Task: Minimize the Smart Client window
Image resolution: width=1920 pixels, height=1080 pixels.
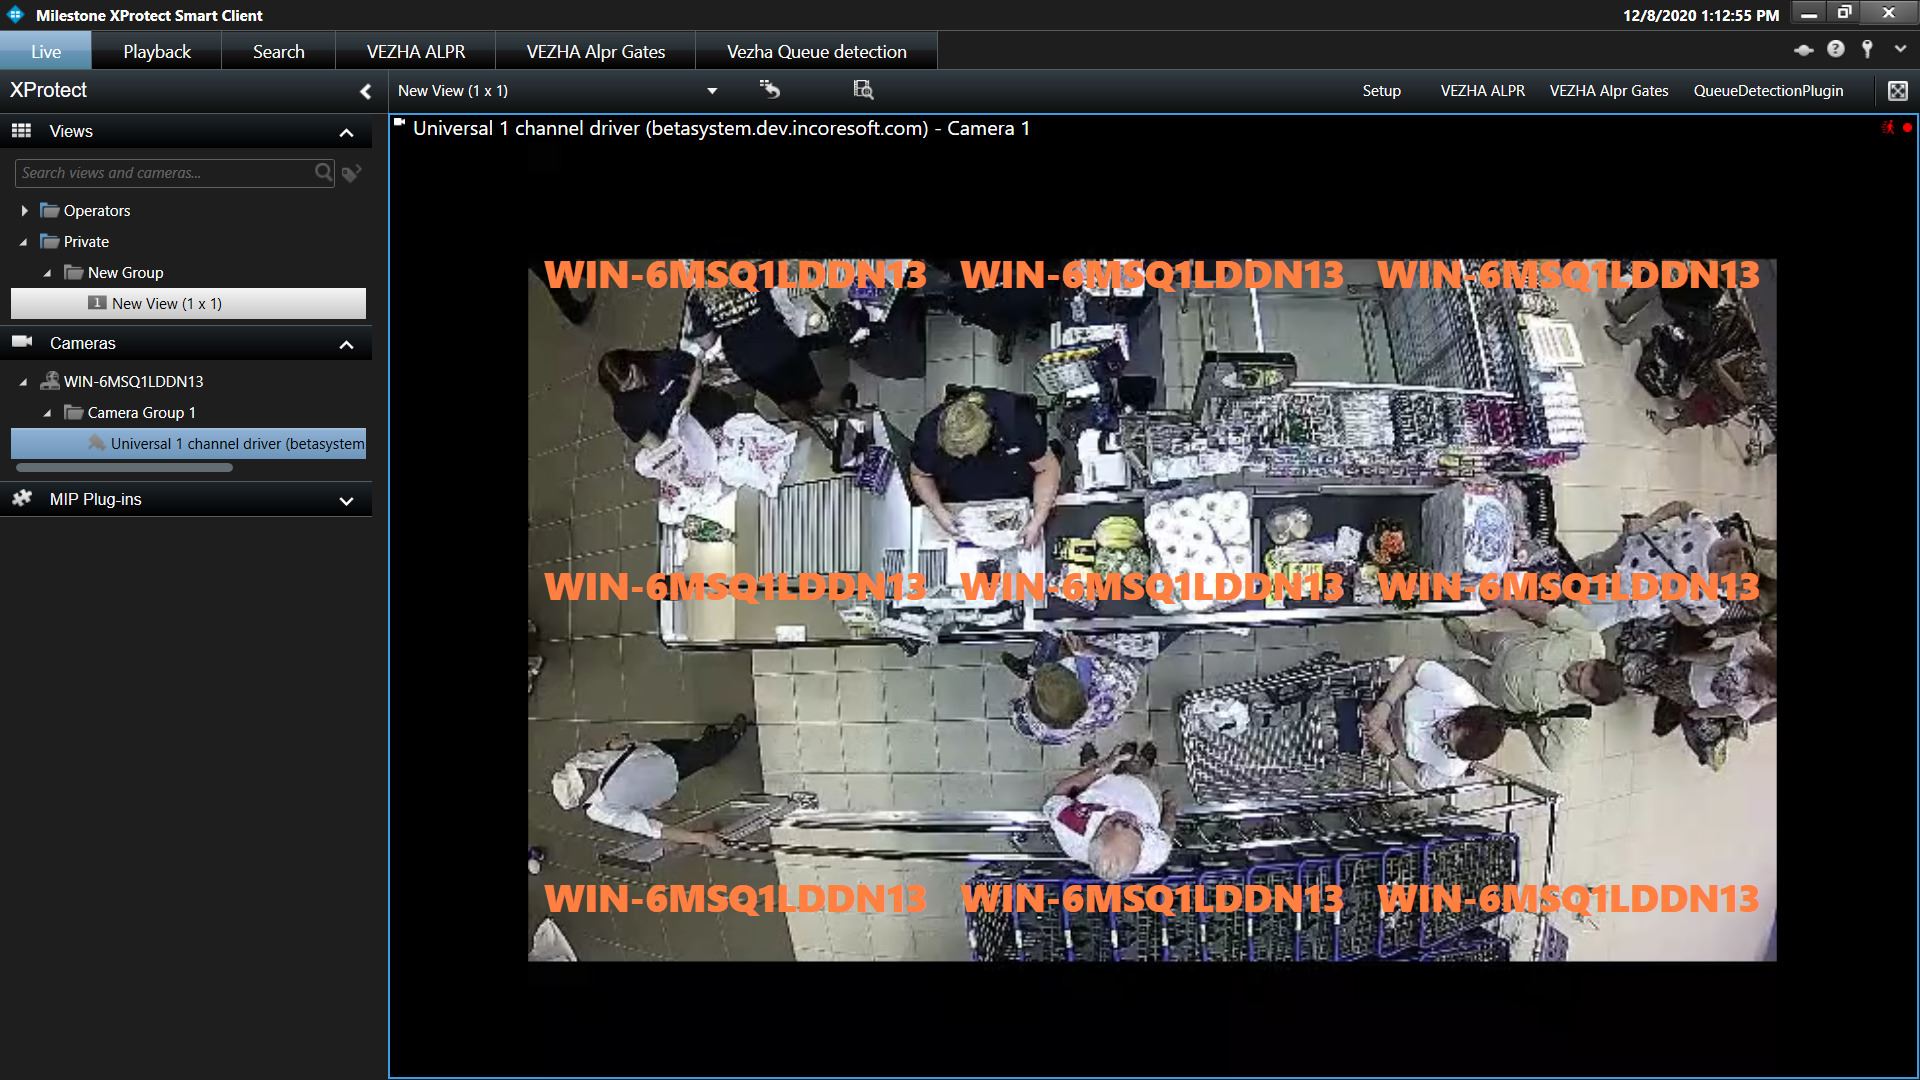Action: 1808,14
